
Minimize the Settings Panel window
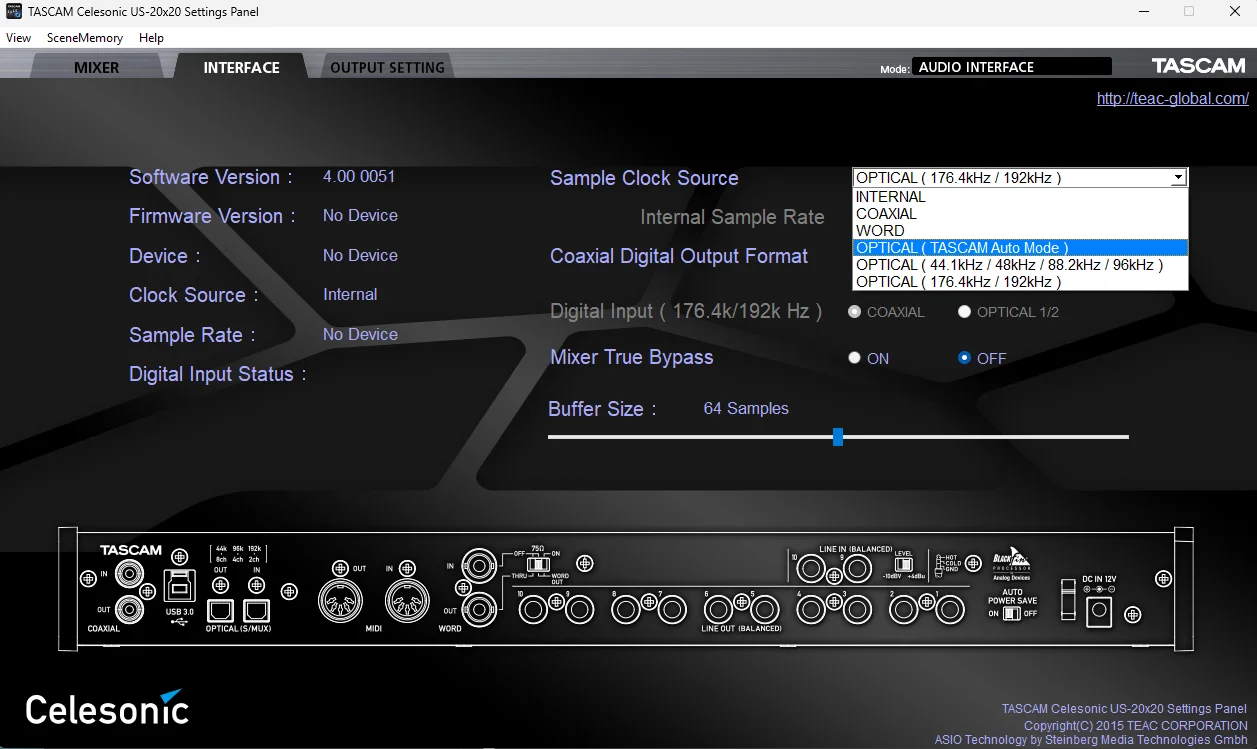[x=1142, y=11]
